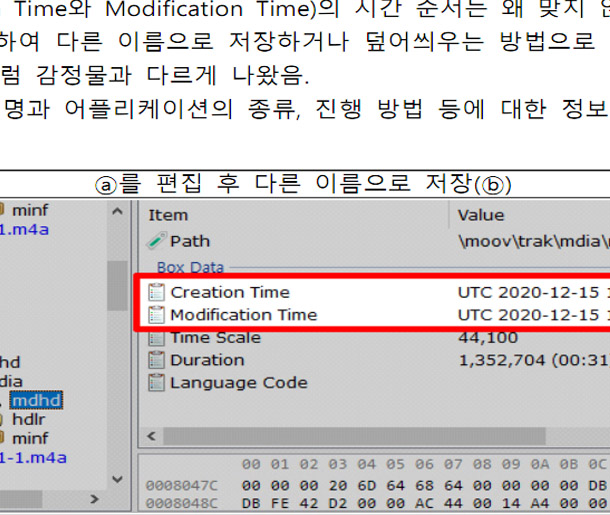Click the Creation Time row icon
This screenshot has width=610, height=515.
[x=155, y=292]
